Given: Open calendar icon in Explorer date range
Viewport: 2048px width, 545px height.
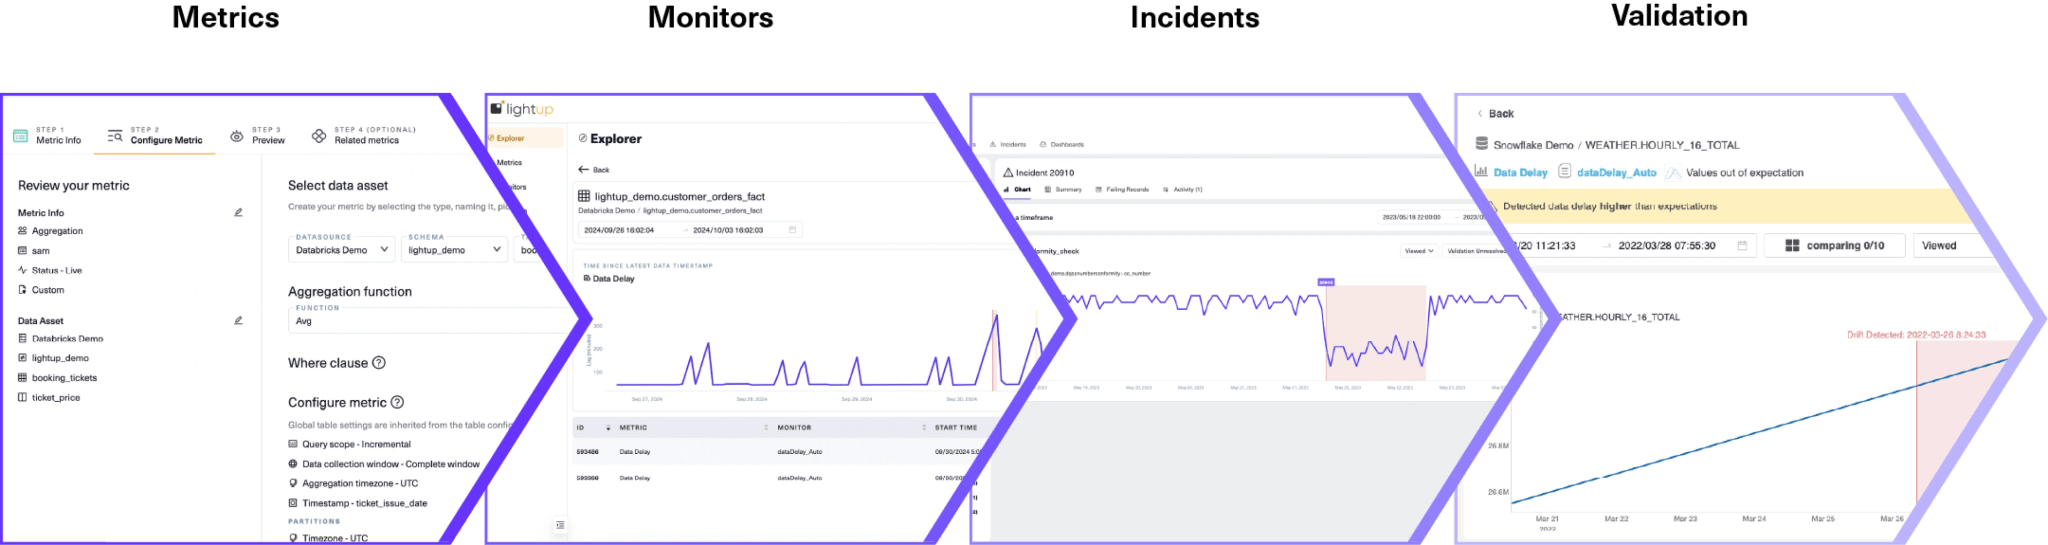Looking at the screenshot, I should pyautogui.click(x=793, y=230).
